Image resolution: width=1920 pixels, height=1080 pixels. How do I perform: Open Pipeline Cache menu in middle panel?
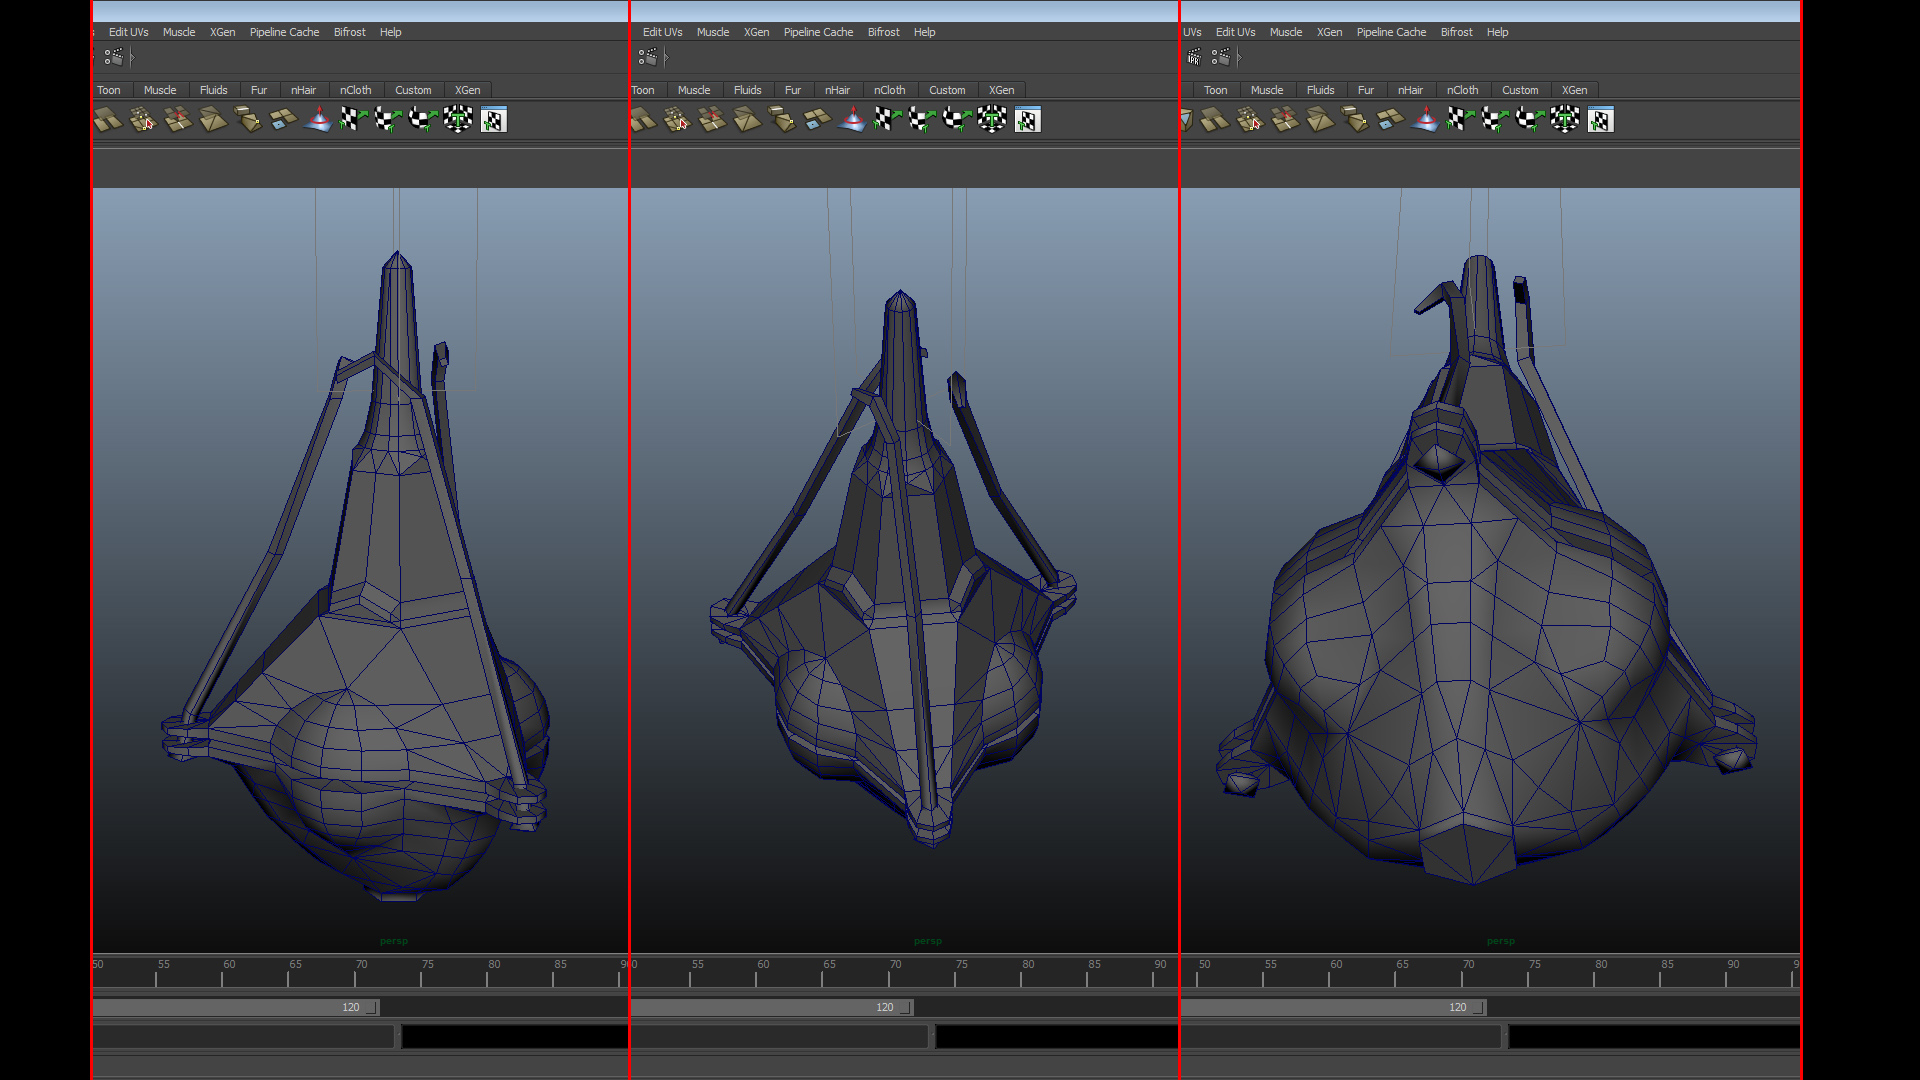(x=818, y=32)
